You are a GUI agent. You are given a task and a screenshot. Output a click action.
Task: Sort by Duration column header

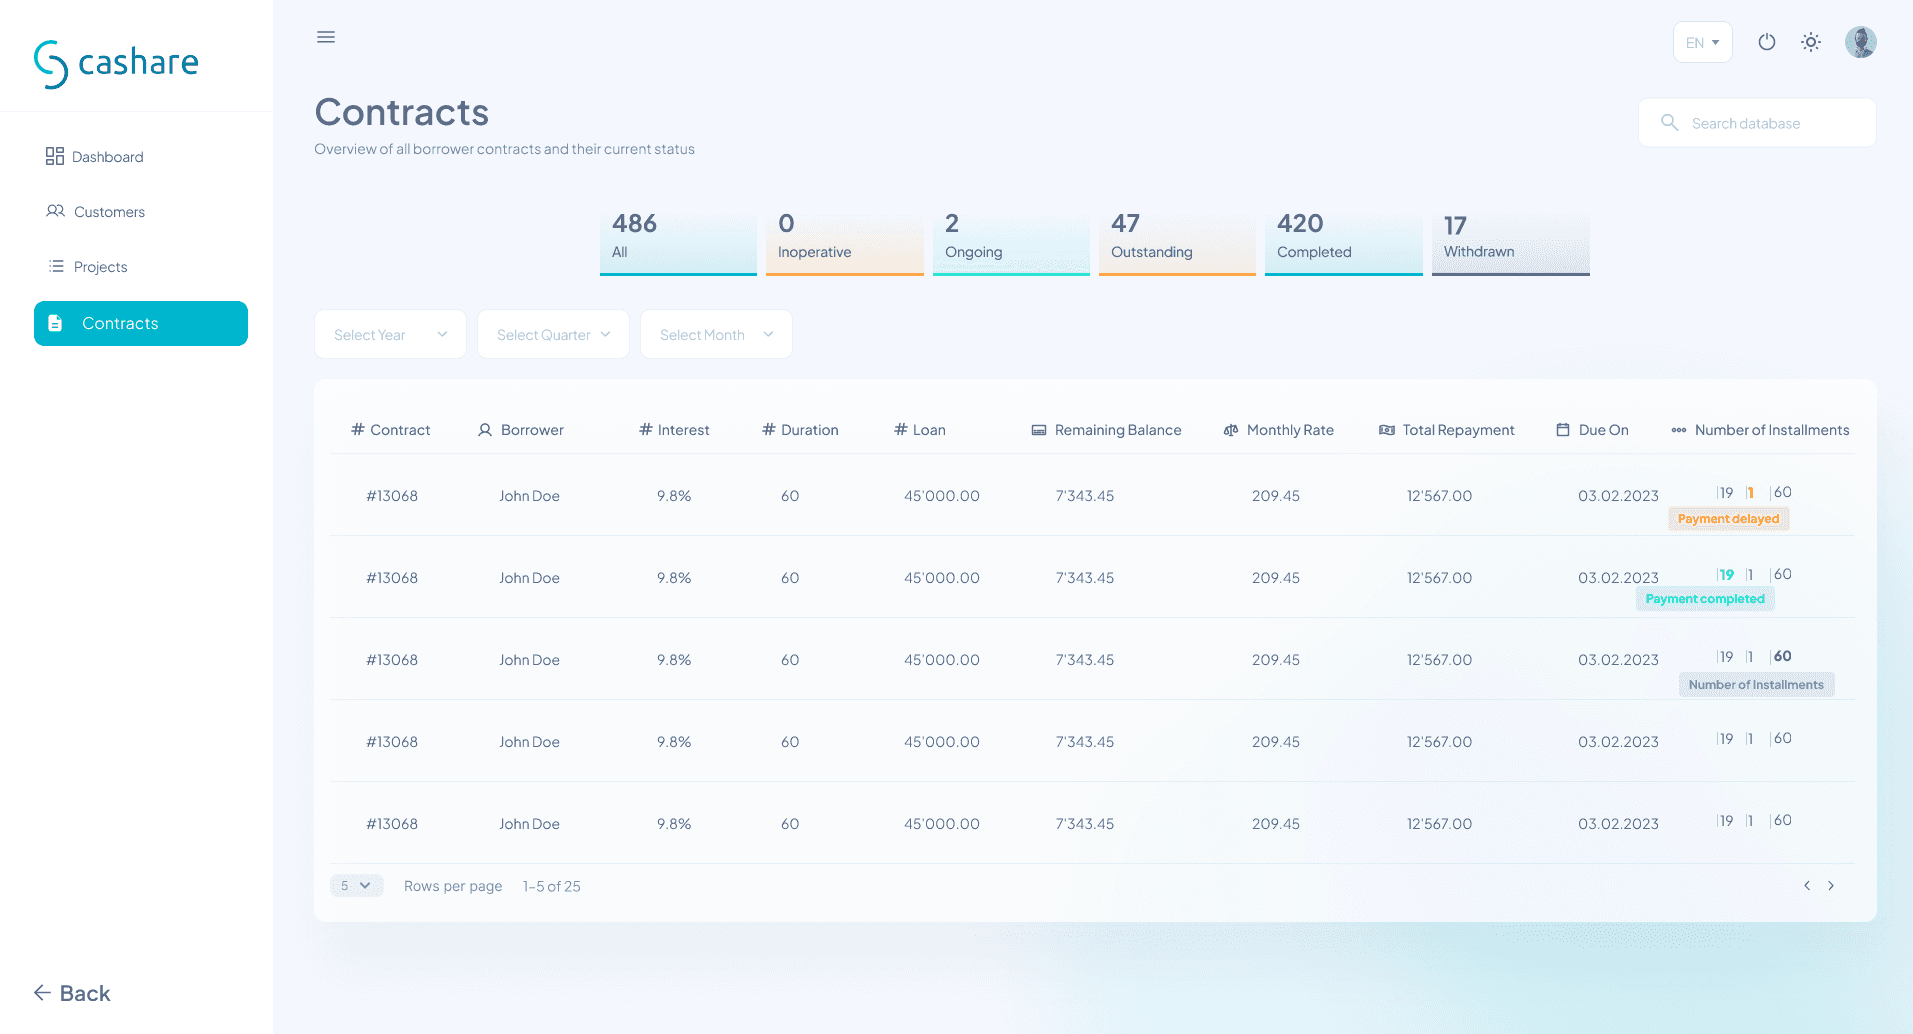tap(800, 430)
